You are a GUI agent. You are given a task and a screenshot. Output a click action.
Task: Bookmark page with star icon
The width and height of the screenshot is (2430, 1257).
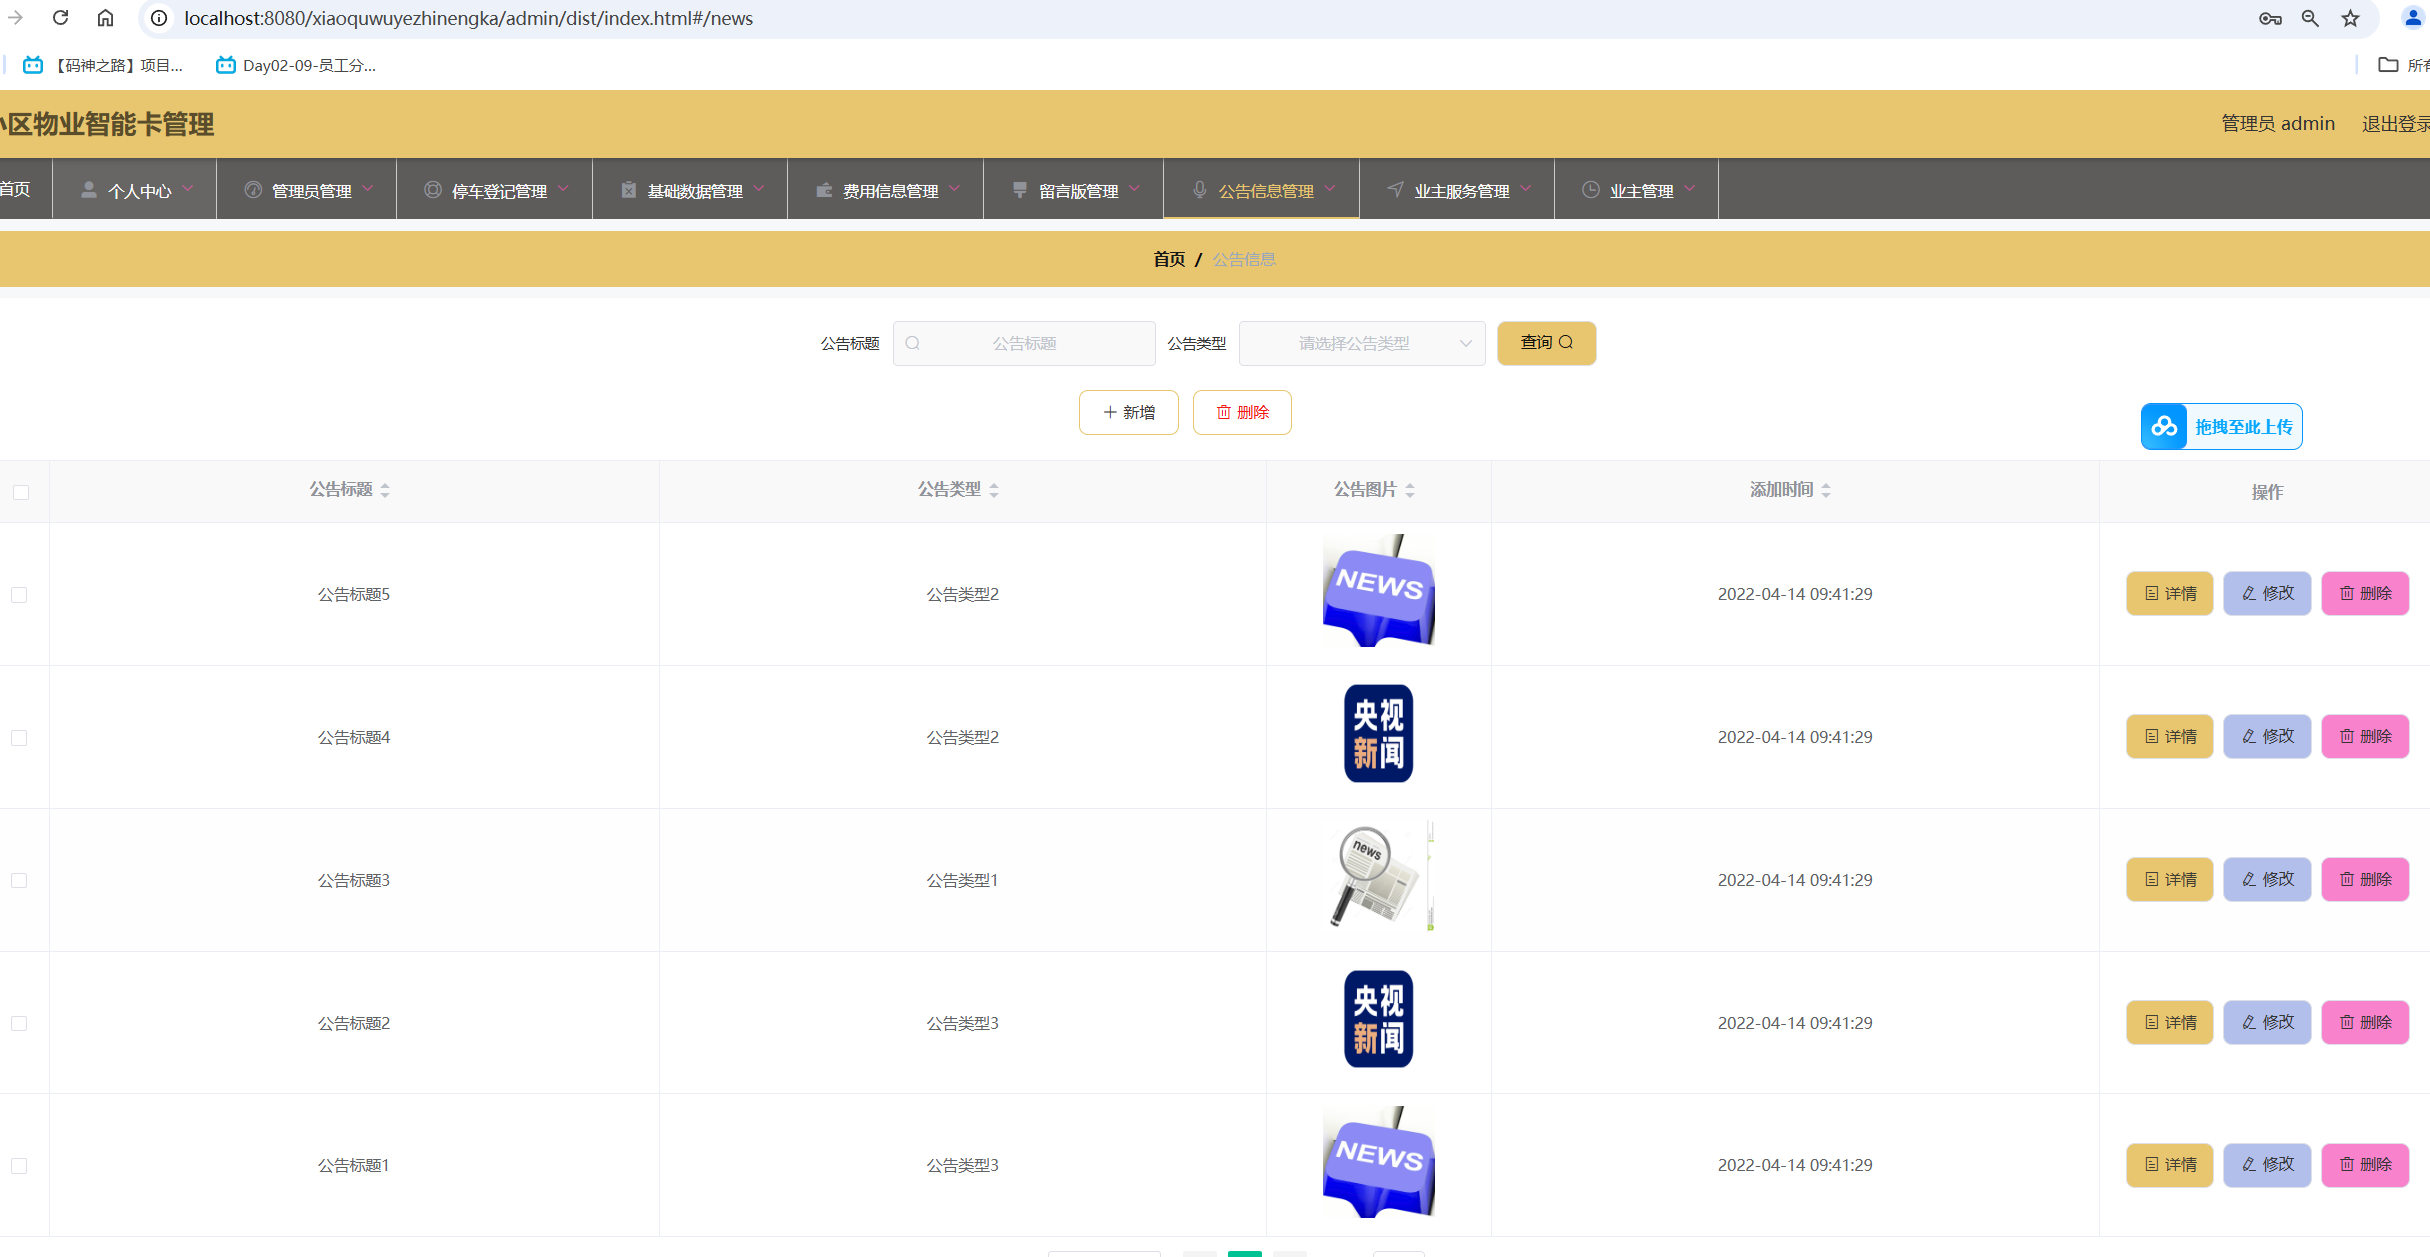2350,18
